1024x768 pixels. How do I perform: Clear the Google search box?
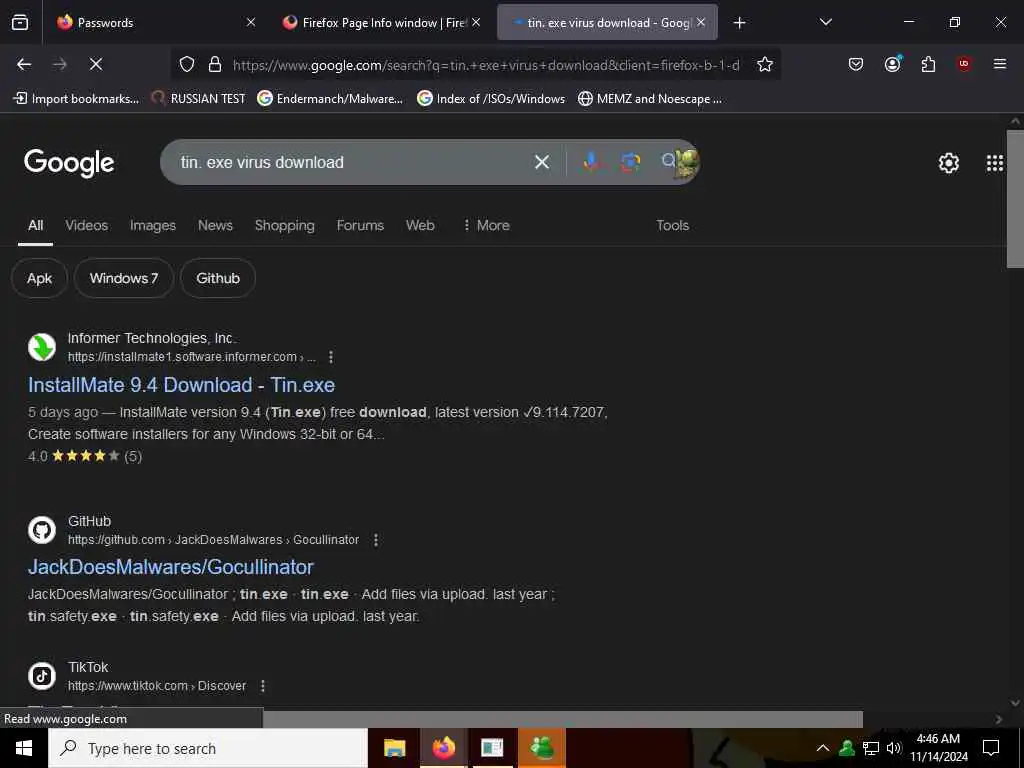coord(541,162)
